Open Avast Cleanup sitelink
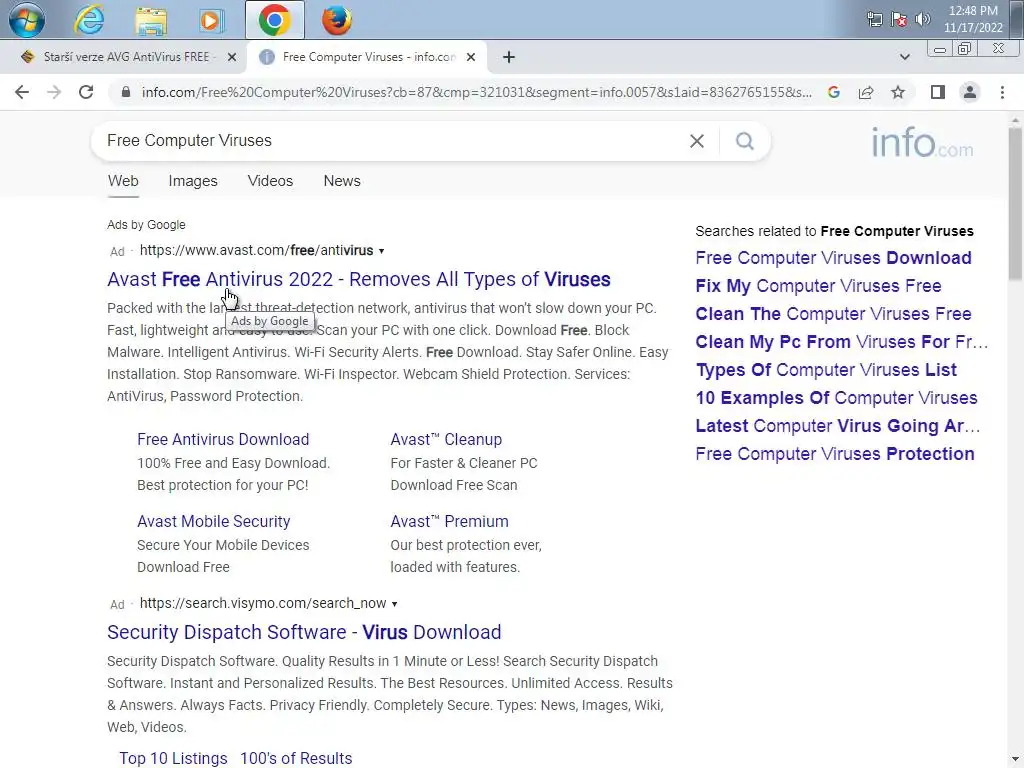 click(446, 440)
